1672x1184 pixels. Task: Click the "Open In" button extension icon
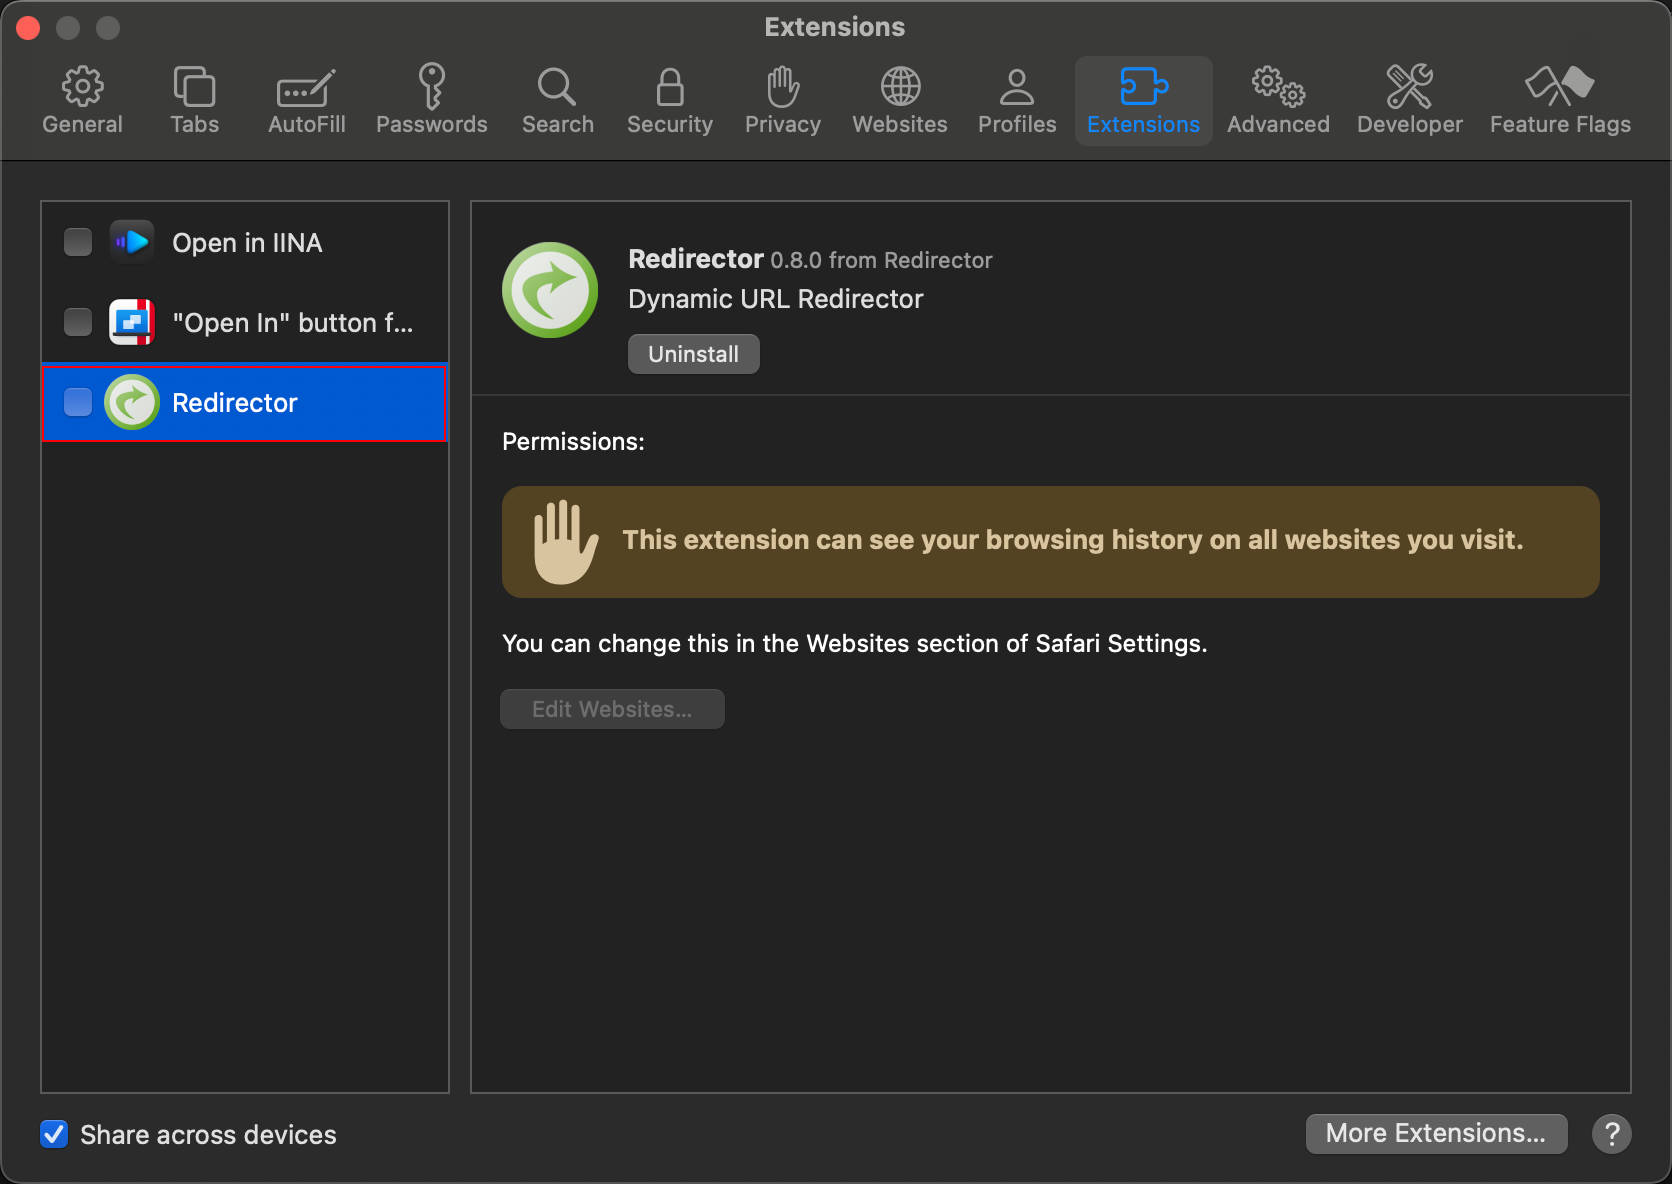132,322
